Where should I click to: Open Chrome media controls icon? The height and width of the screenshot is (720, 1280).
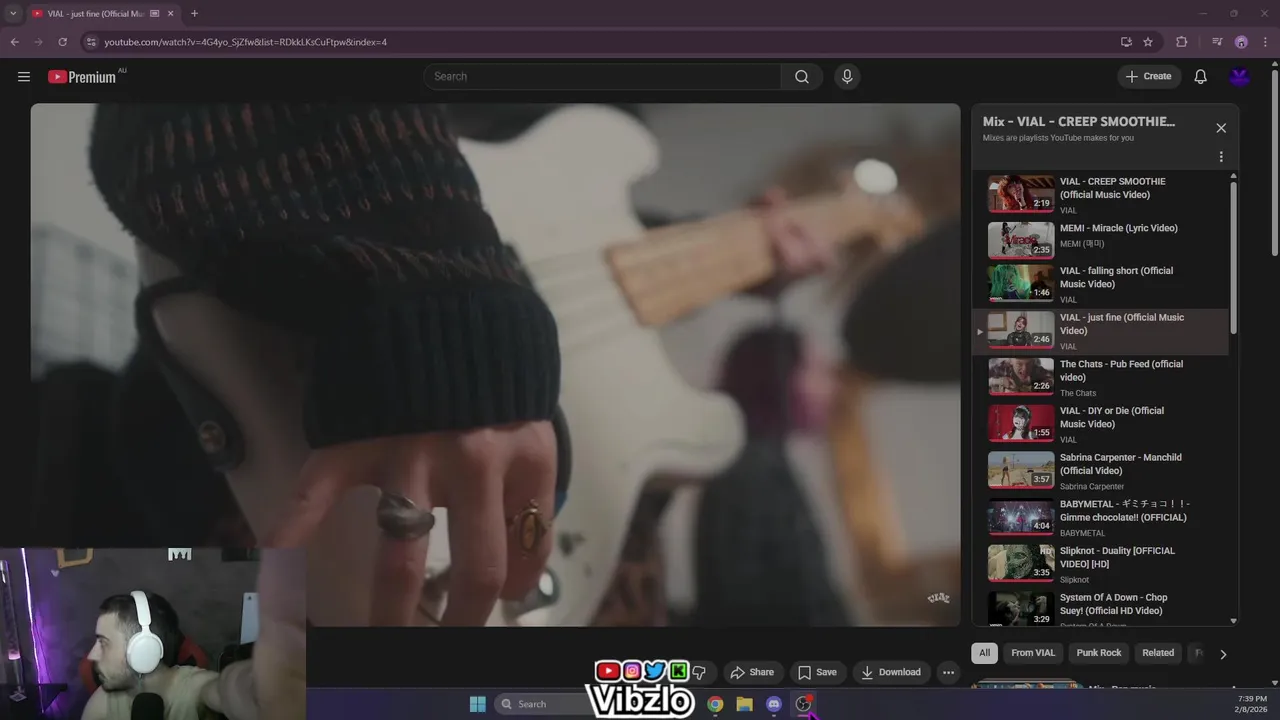tap(1217, 42)
